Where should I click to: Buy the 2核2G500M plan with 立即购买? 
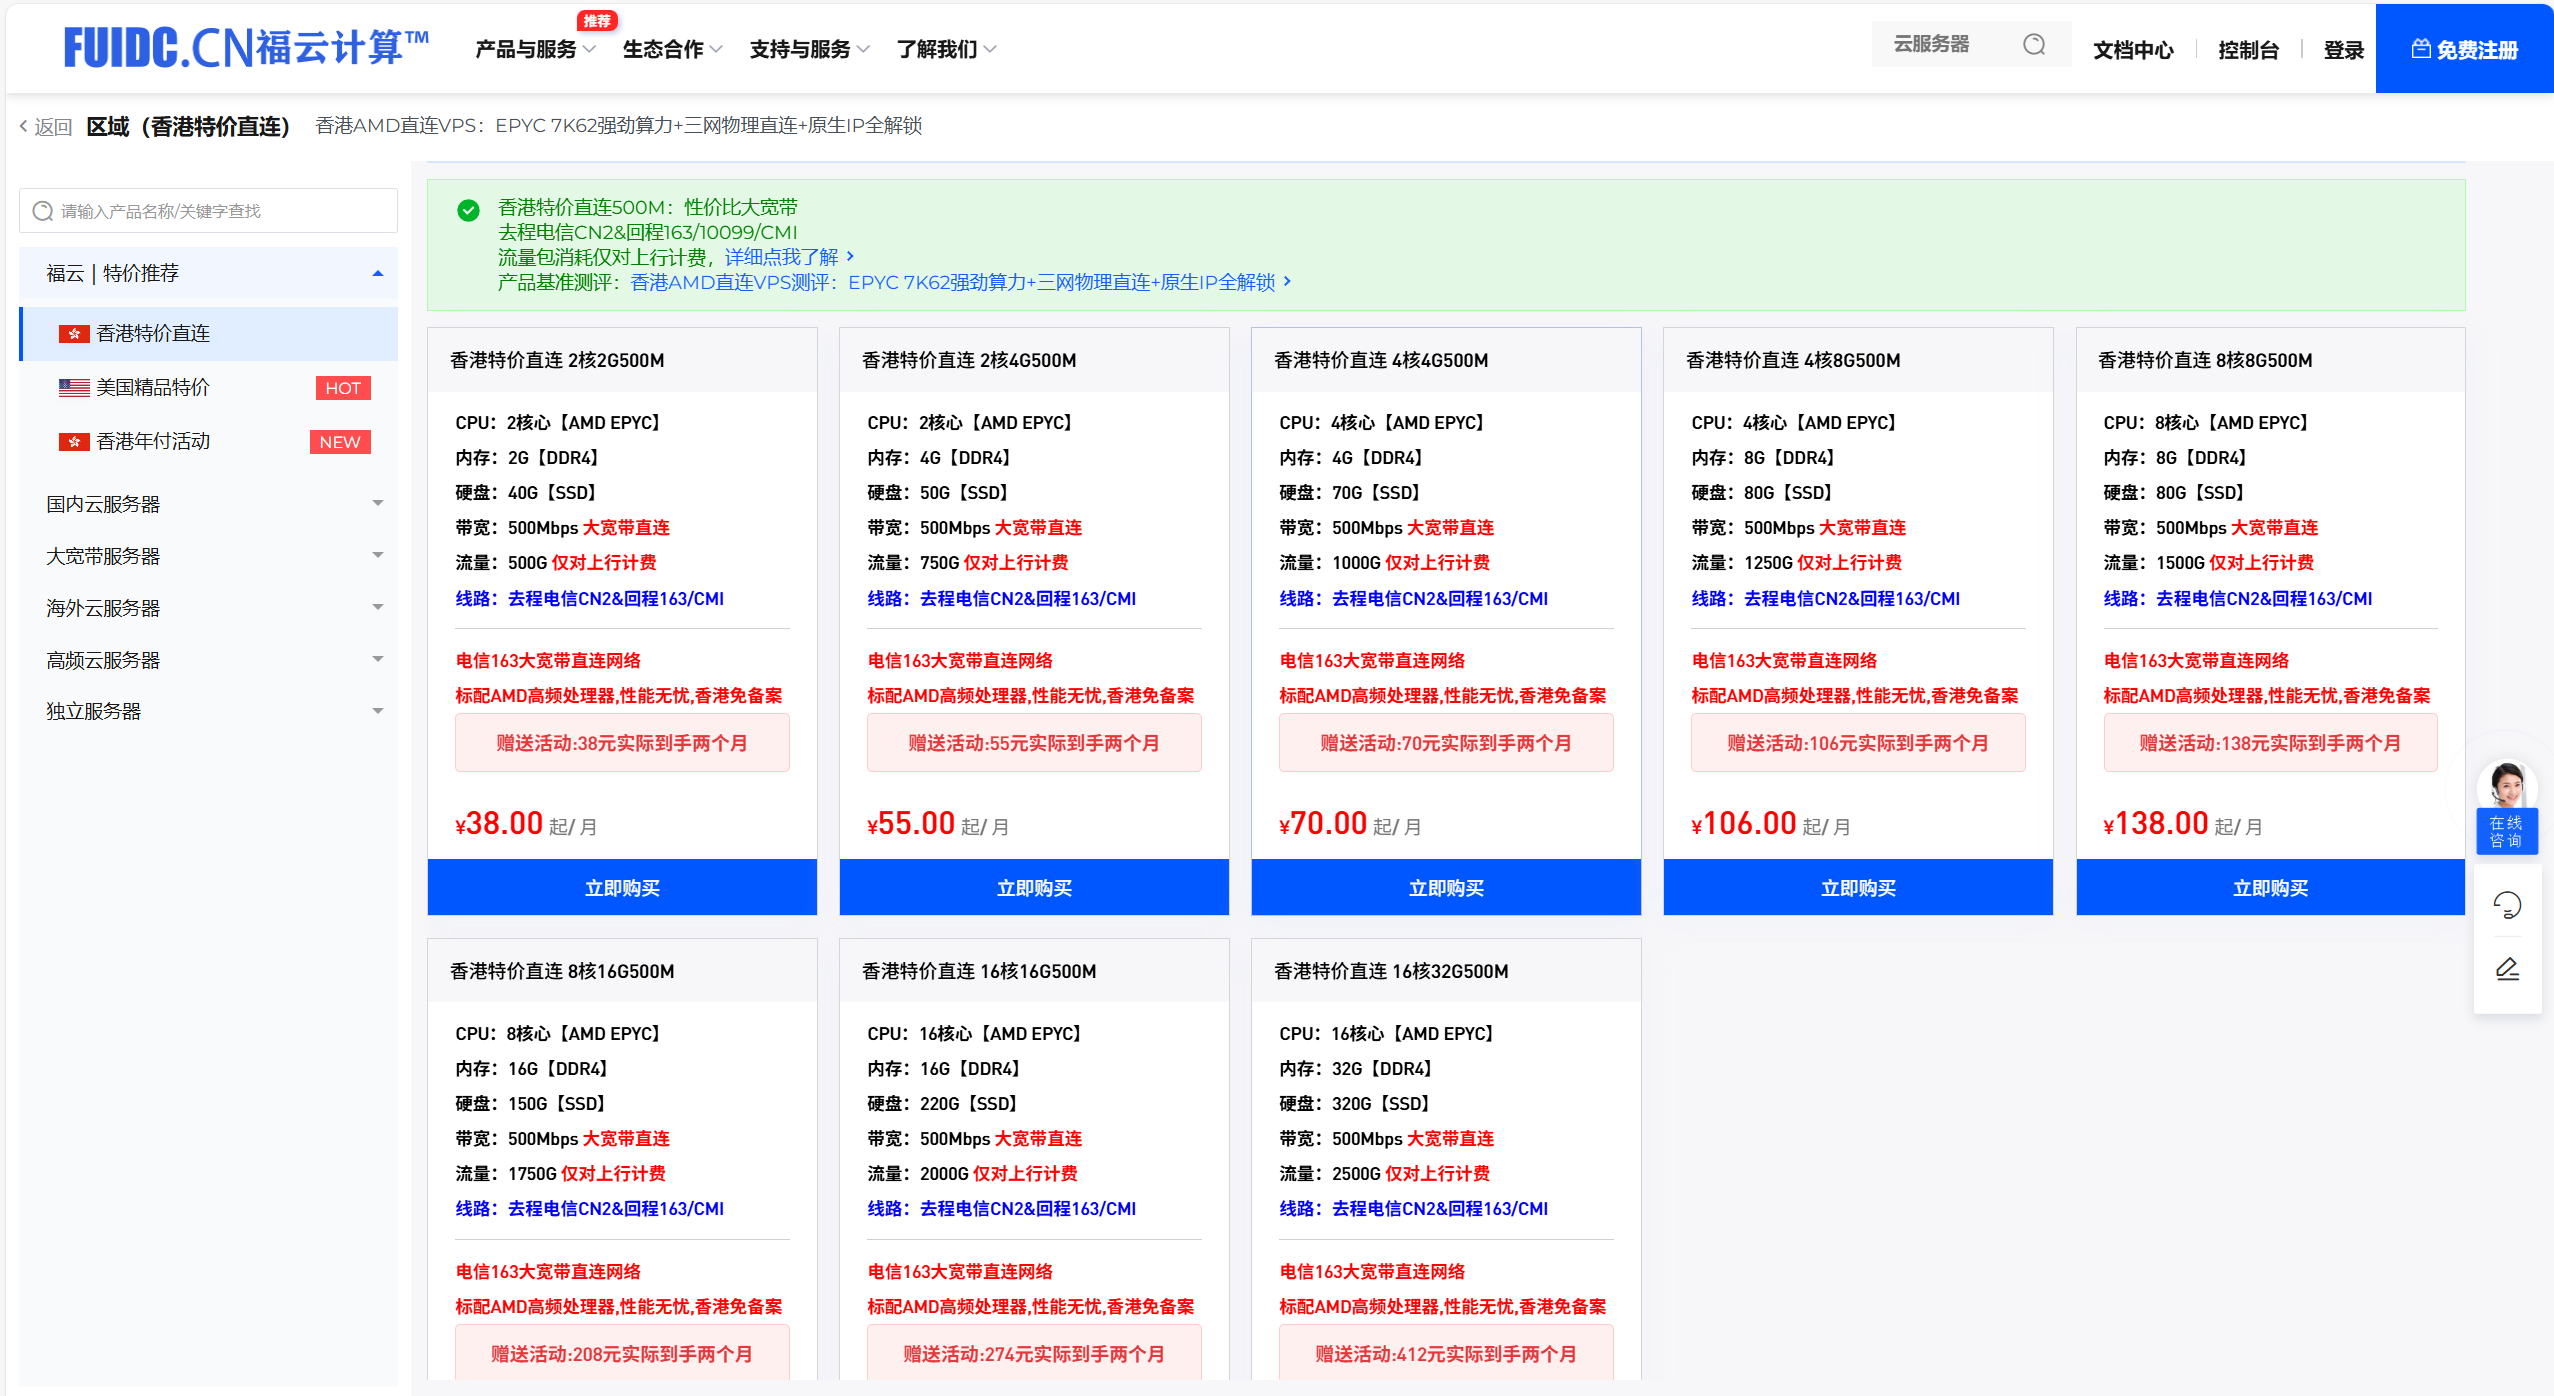(622, 888)
